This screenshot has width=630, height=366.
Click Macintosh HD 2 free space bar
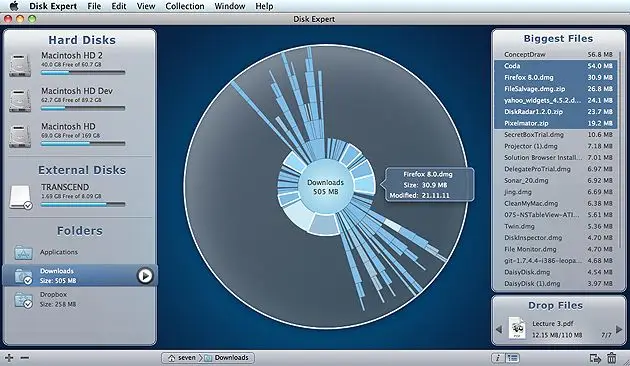(x=83, y=73)
